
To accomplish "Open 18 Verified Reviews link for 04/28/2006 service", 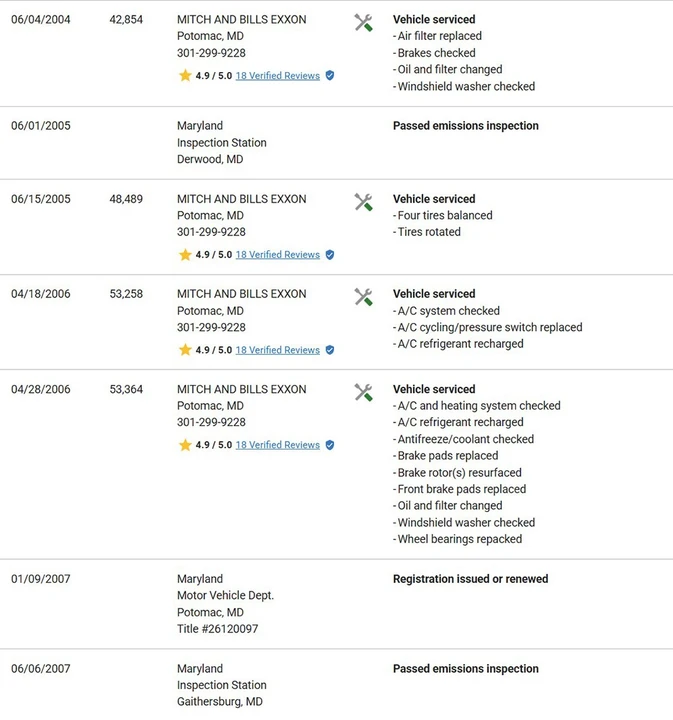I will (x=278, y=445).
